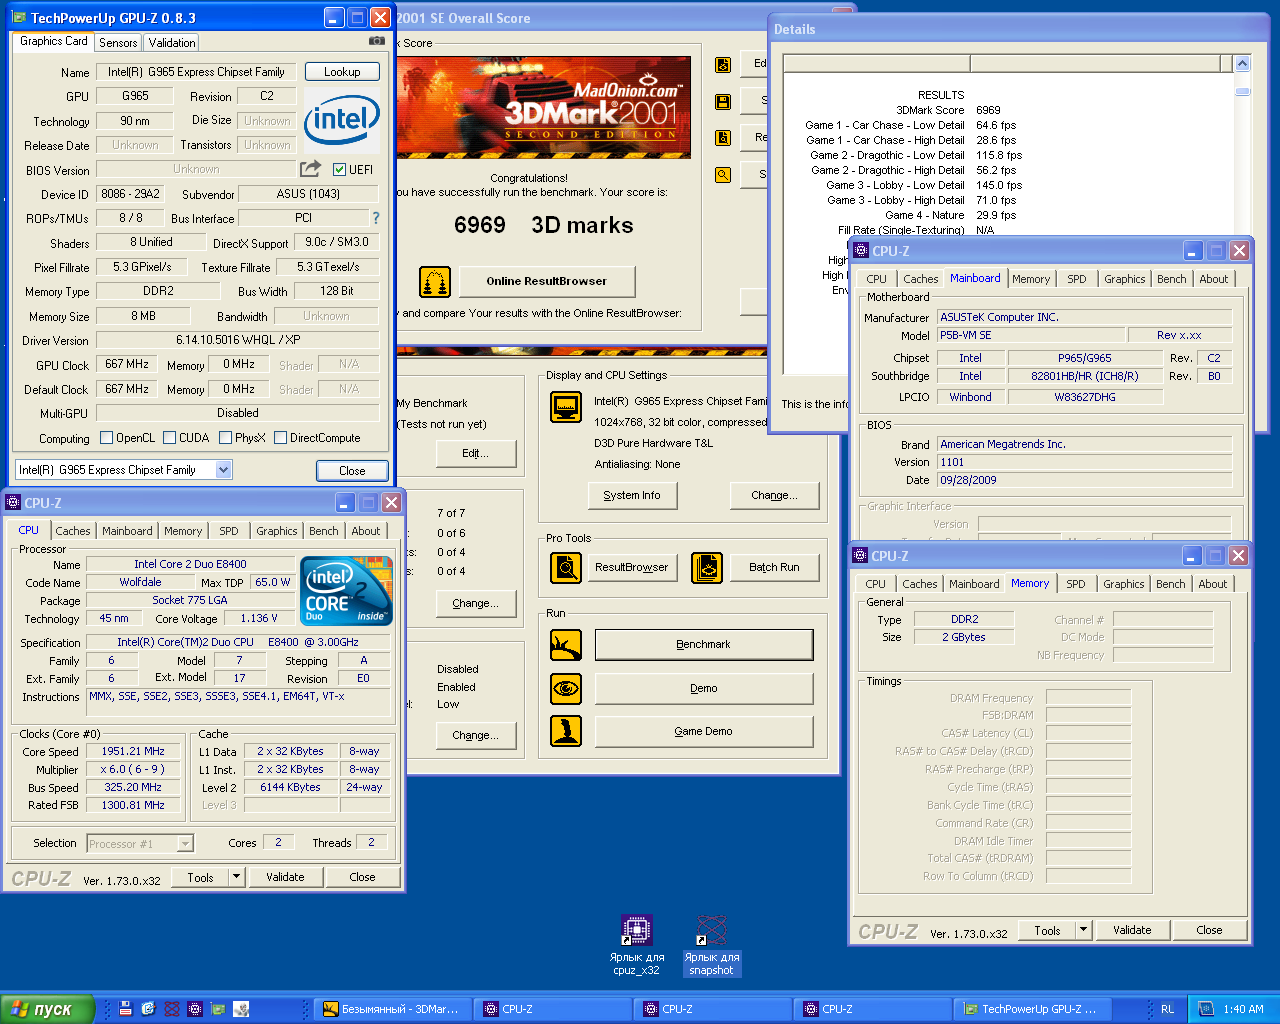The image size is (1280, 1024).
Task: Click the Winbond LPCIO link
Action: coord(970,397)
